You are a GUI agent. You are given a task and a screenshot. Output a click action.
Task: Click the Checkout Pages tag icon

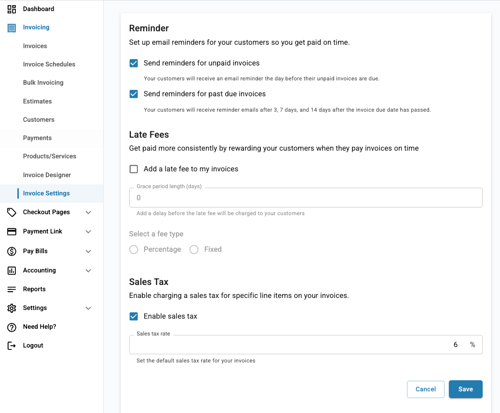point(12,212)
